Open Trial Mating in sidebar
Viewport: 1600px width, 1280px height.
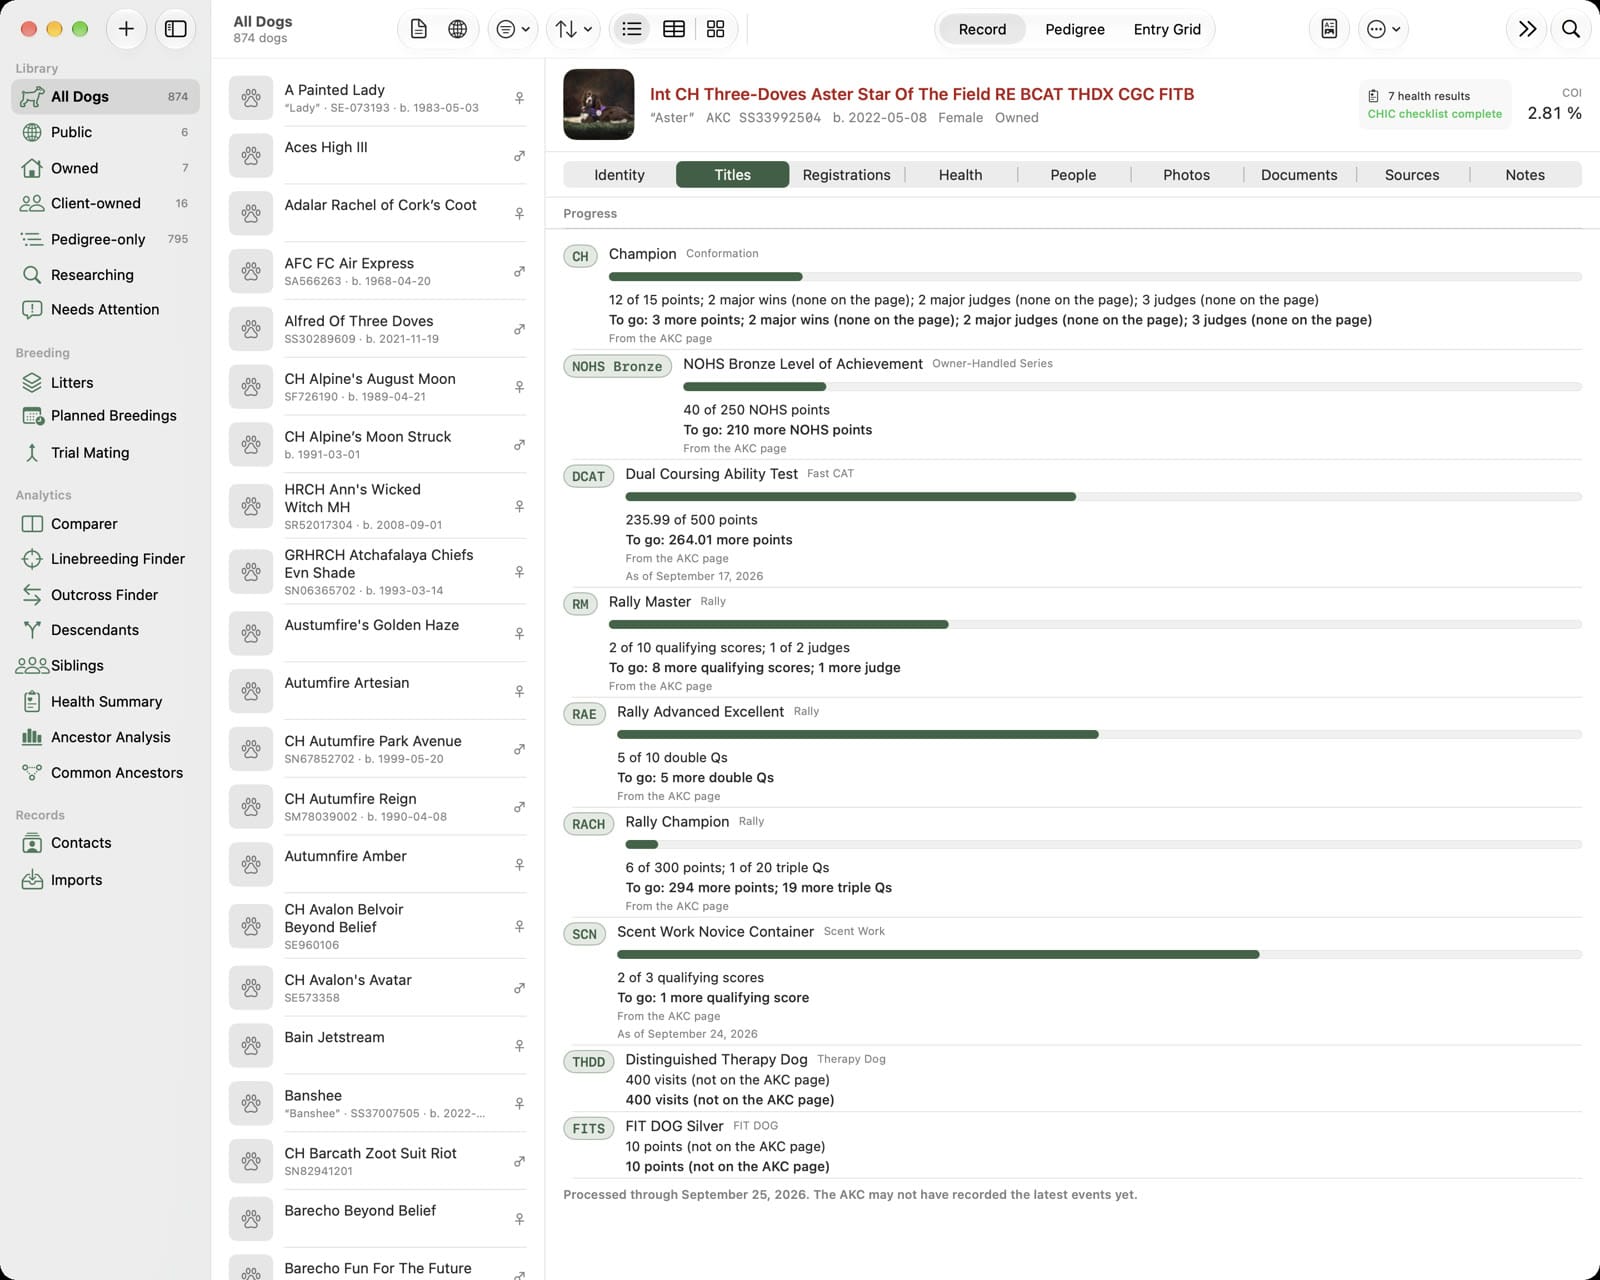[105, 453]
